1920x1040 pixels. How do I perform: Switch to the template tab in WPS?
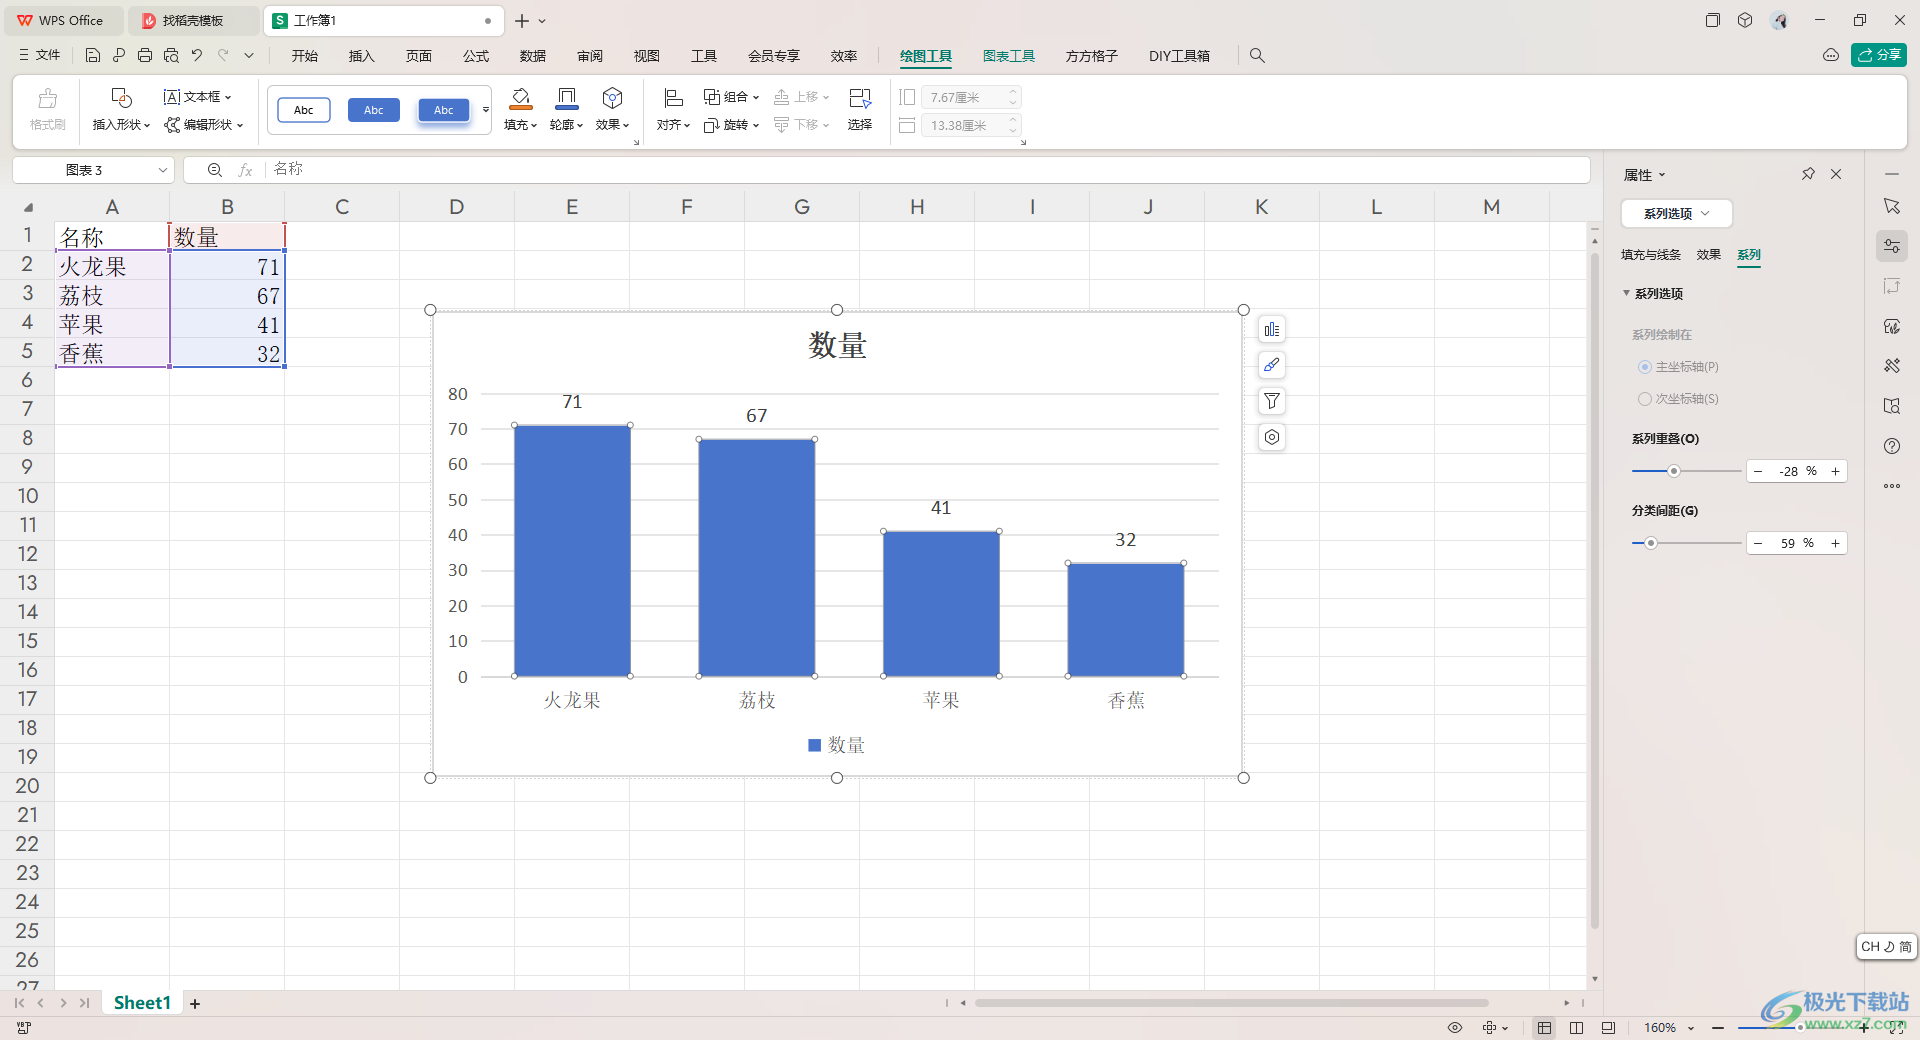coord(193,20)
